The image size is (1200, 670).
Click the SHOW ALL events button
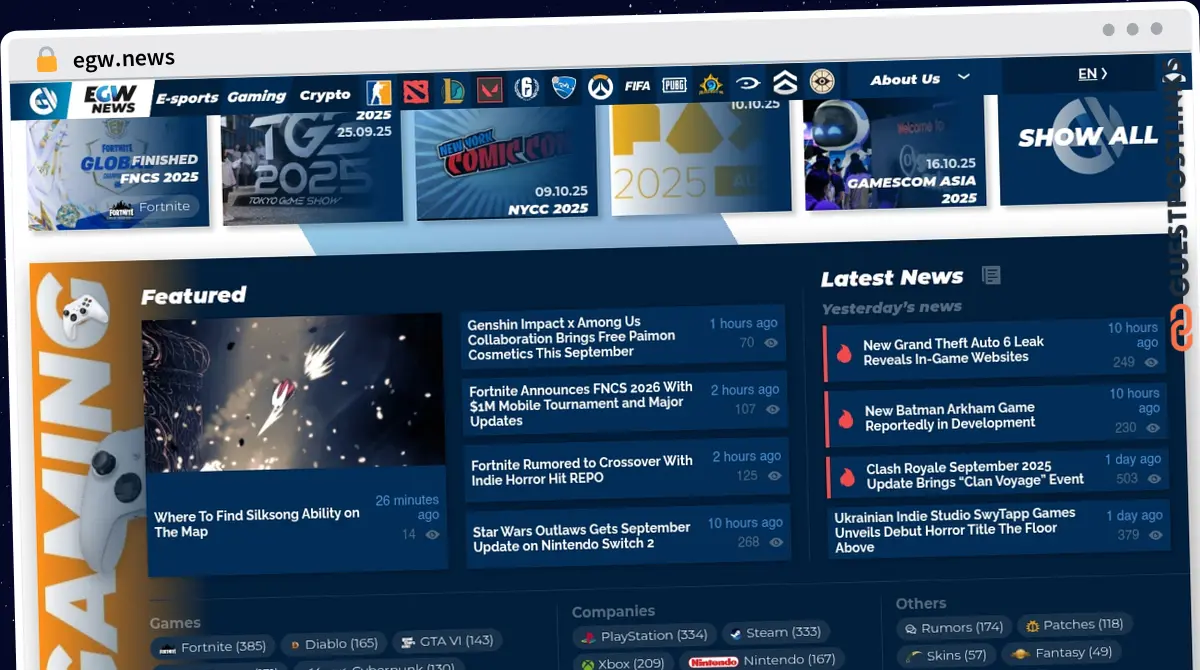(1087, 137)
